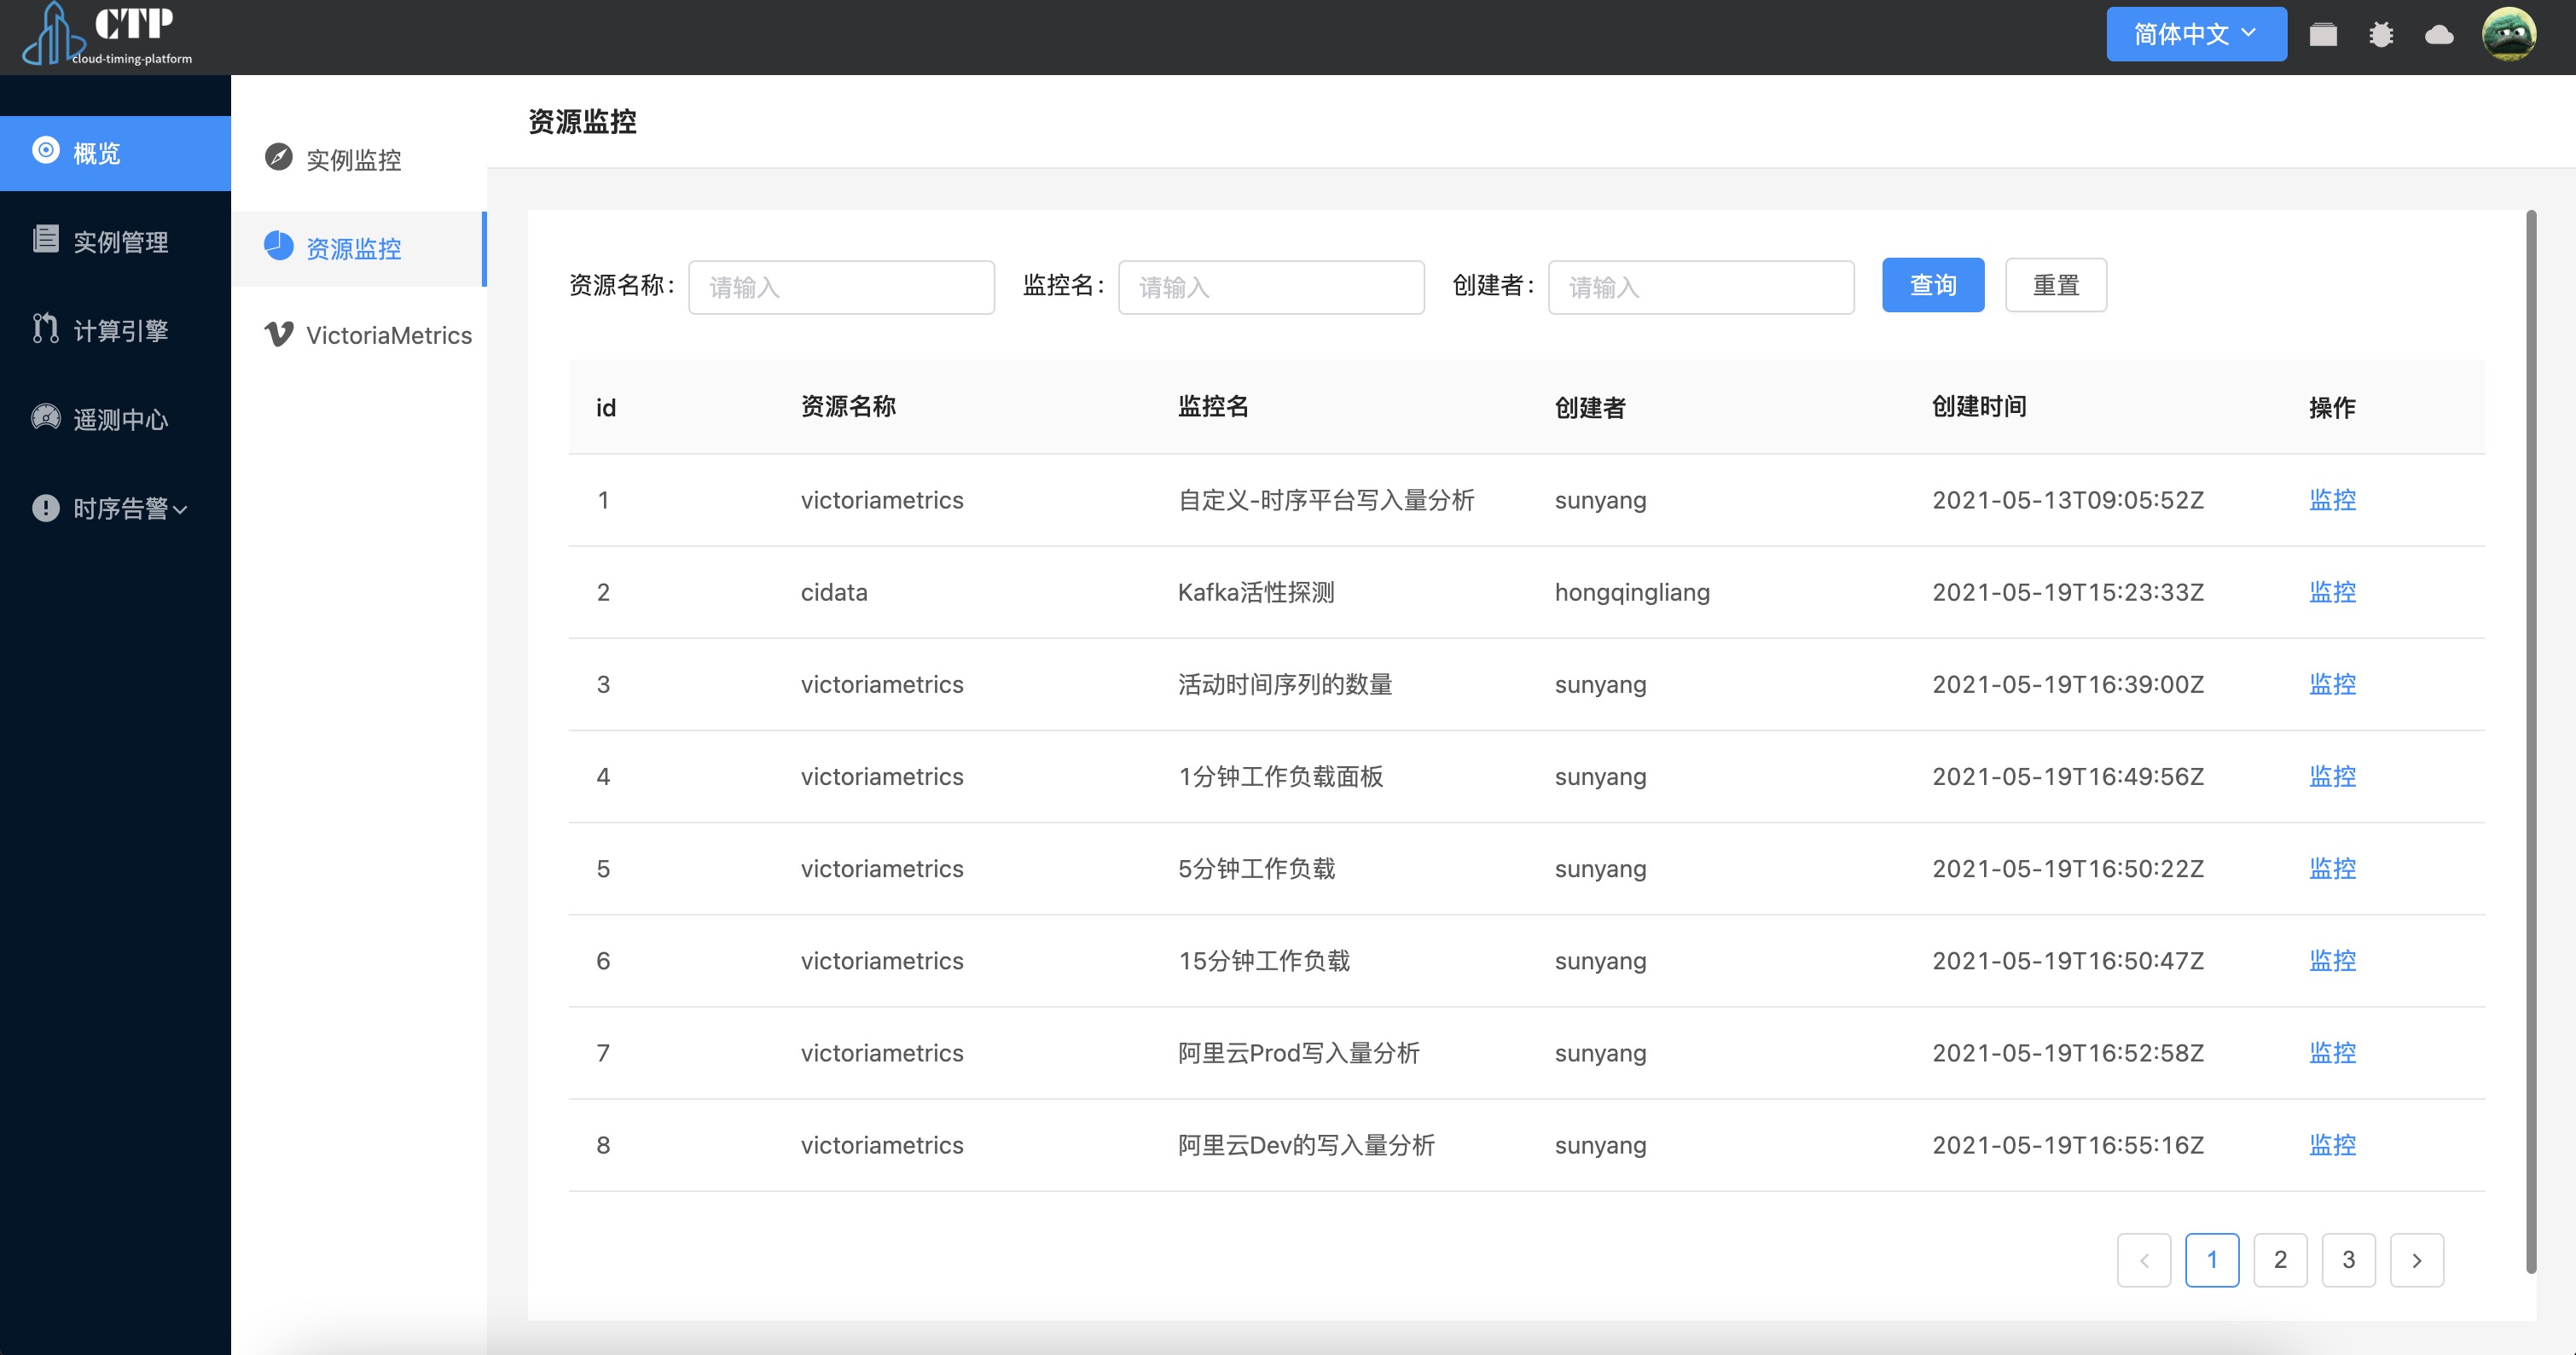Image resolution: width=2576 pixels, height=1355 pixels.
Task: Select the VictoriaMetrics submenu item
Action: pos(359,336)
